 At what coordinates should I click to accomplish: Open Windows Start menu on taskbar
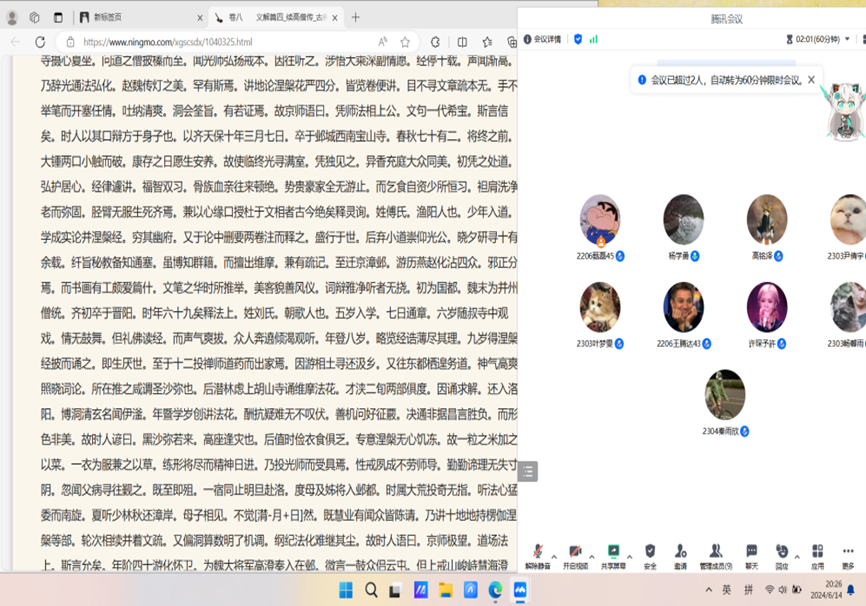click(345, 590)
